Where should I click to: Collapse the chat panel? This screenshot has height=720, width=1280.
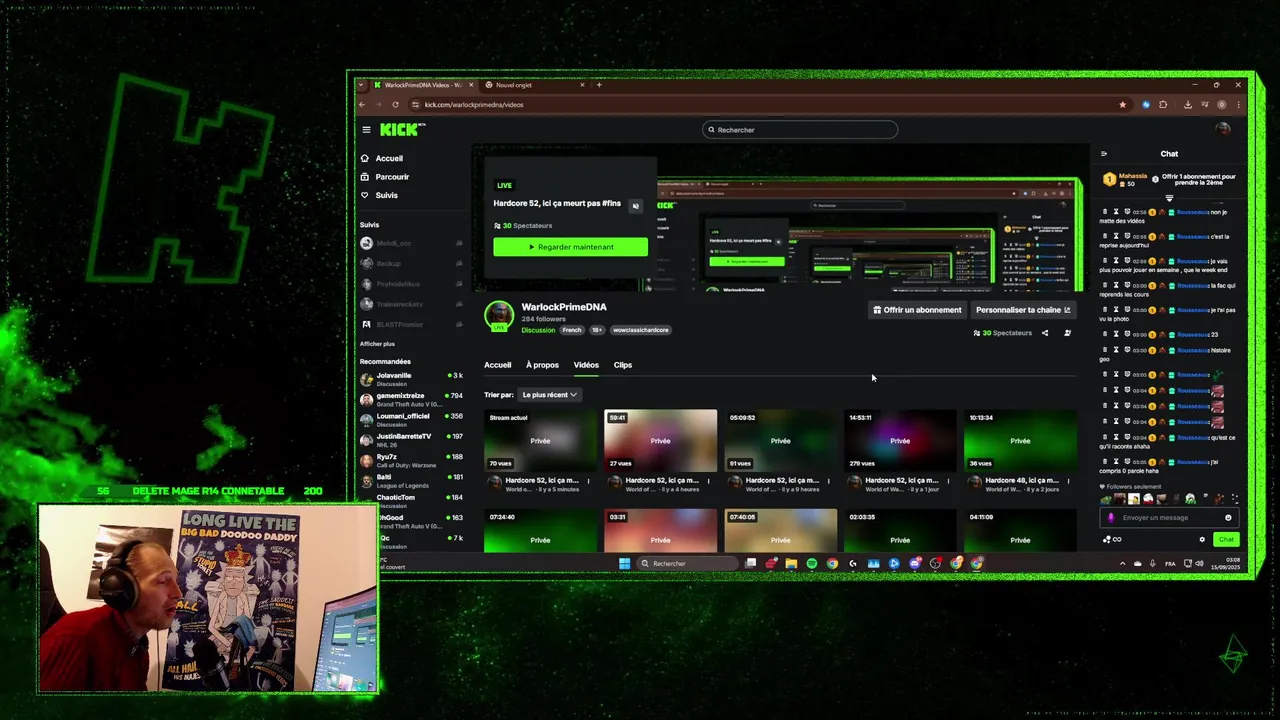(1104, 154)
